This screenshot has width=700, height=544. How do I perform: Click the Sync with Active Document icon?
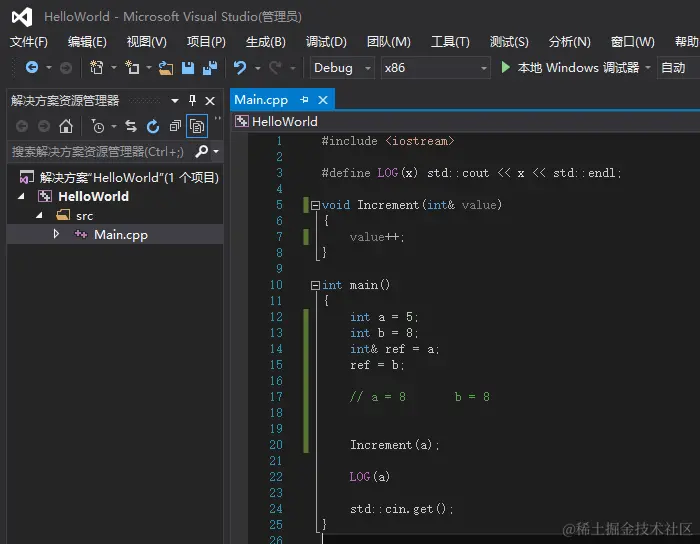(x=130, y=126)
